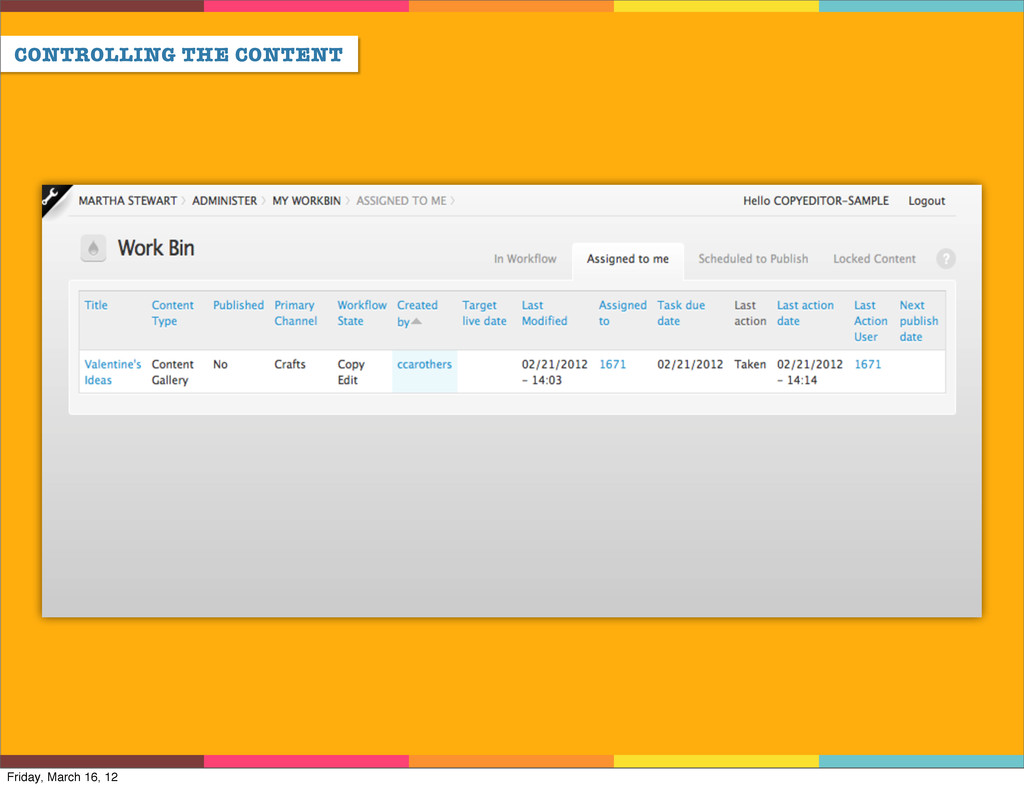Open the Locked Content tab

pos(874,259)
